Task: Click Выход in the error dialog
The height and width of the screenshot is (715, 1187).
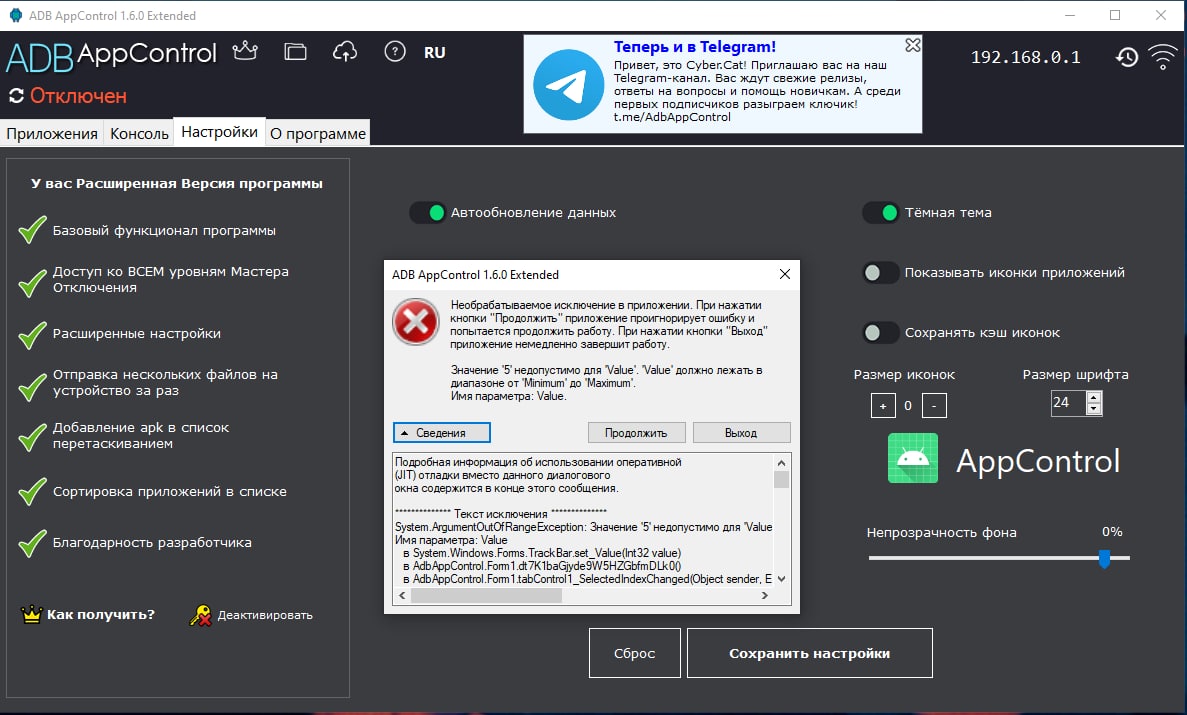Action: (x=741, y=432)
